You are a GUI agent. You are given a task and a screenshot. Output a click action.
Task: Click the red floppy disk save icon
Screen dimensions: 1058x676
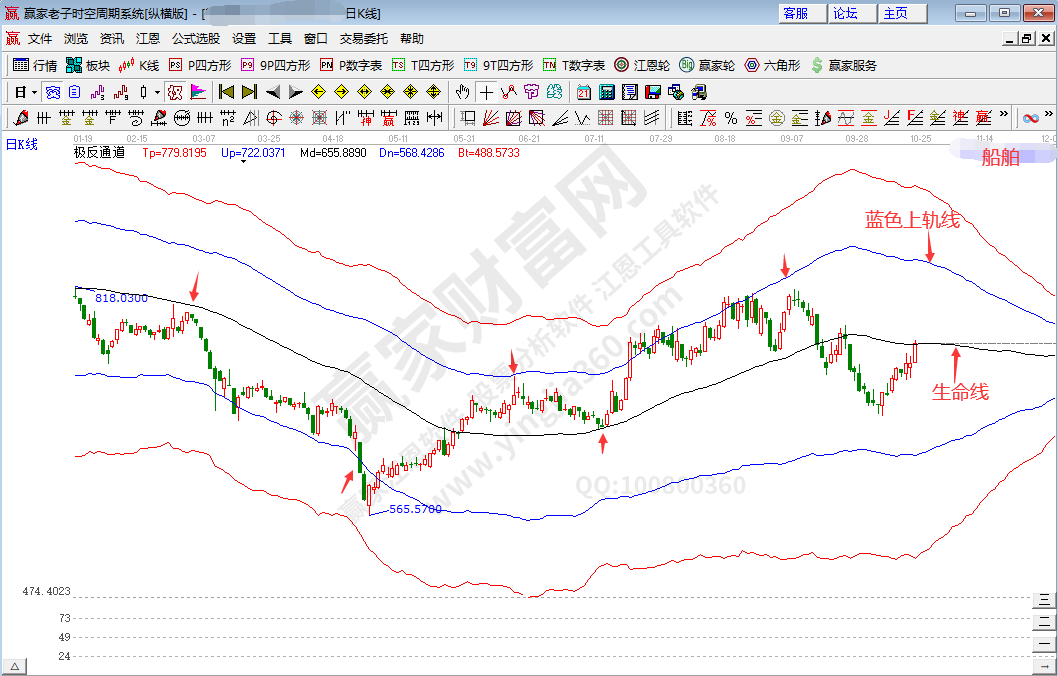click(x=652, y=92)
